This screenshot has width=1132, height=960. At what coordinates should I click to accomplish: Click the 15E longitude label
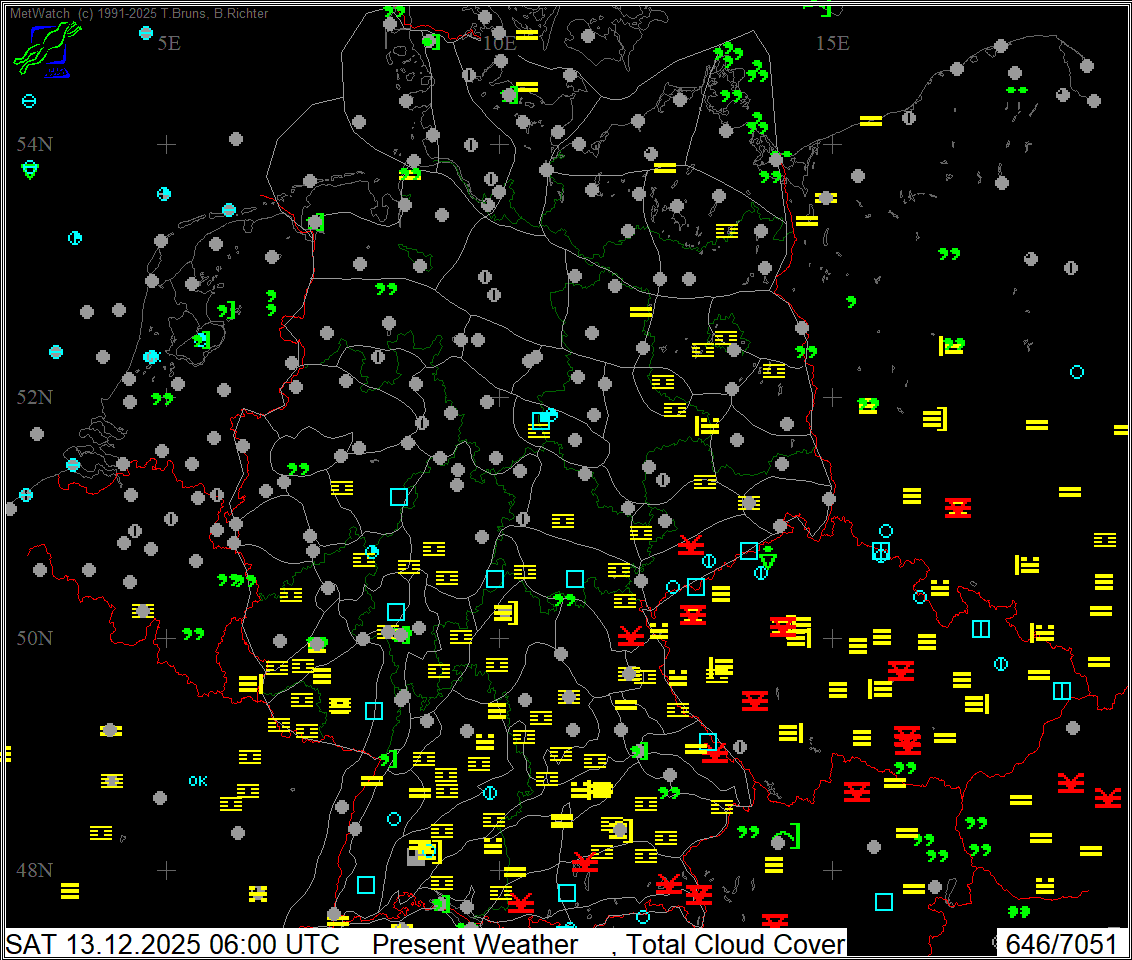831,43
